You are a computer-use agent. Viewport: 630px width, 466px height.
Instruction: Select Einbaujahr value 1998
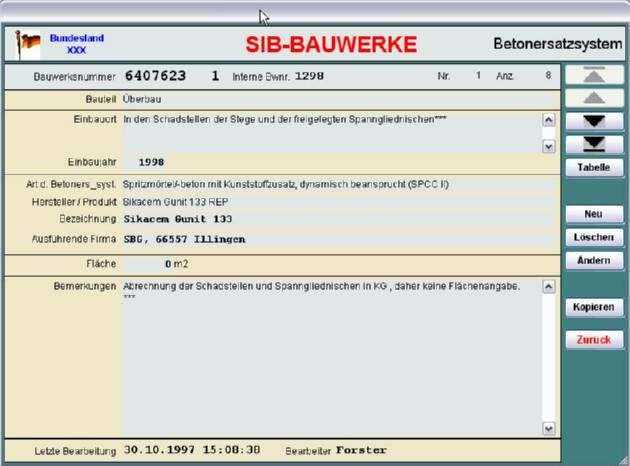(x=151, y=162)
